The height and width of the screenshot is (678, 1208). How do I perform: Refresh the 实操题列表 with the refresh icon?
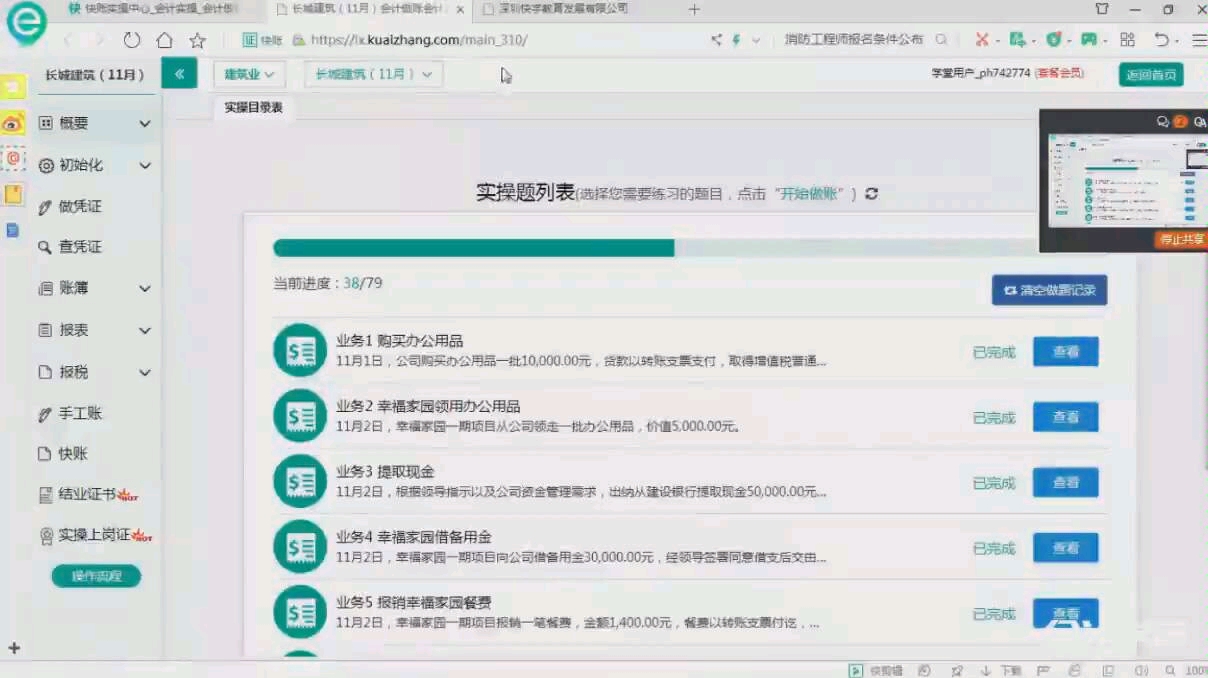(870, 194)
